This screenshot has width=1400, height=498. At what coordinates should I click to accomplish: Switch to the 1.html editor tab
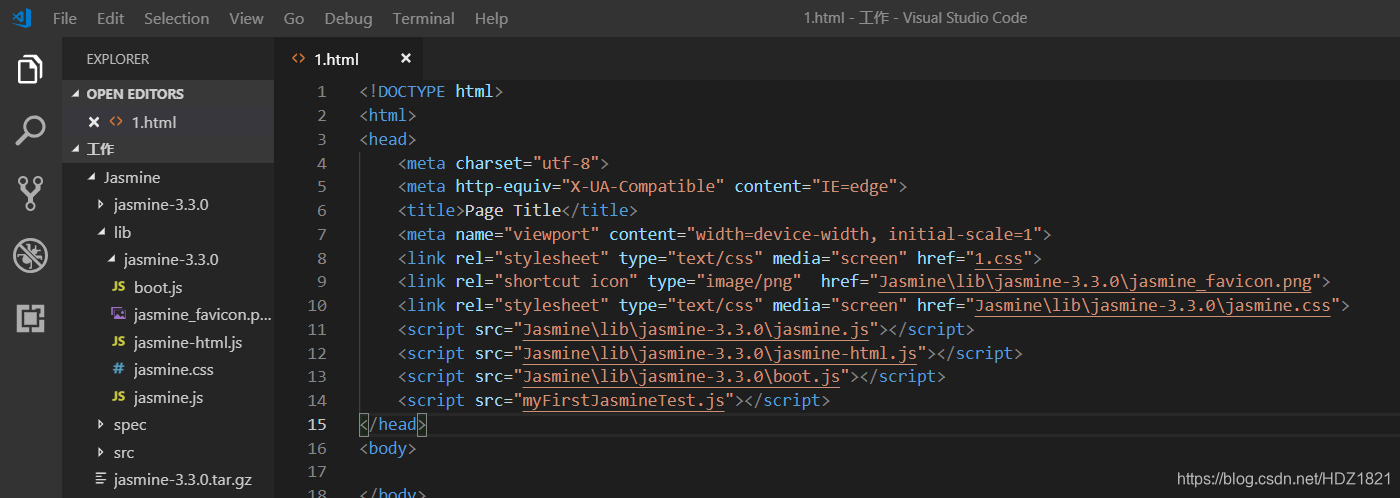348,59
